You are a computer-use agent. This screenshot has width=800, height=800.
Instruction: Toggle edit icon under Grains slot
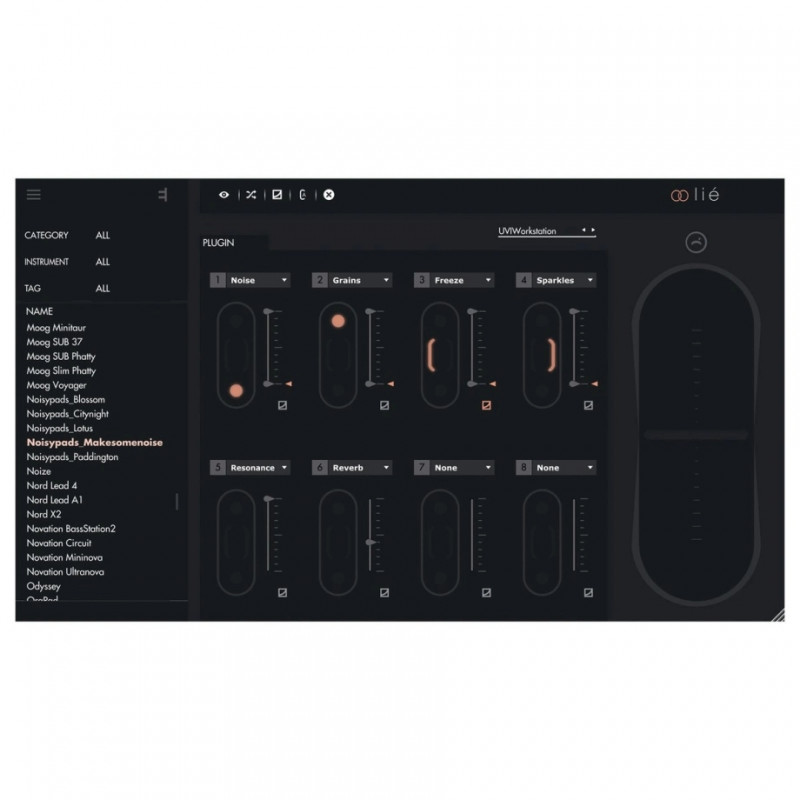(x=384, y=405)
